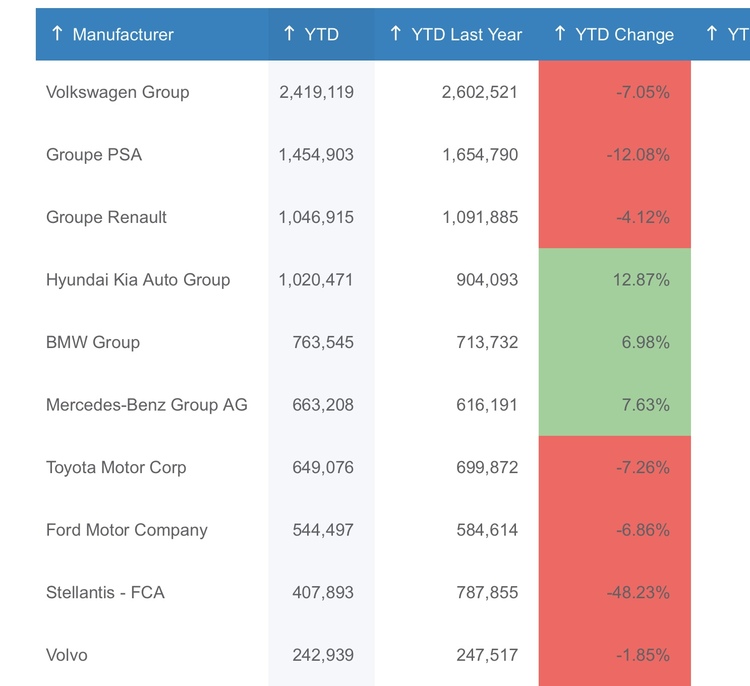Viewport: 750px width, 686px height.
Task: Click last year value 616,191
Action: pos(487,405)
